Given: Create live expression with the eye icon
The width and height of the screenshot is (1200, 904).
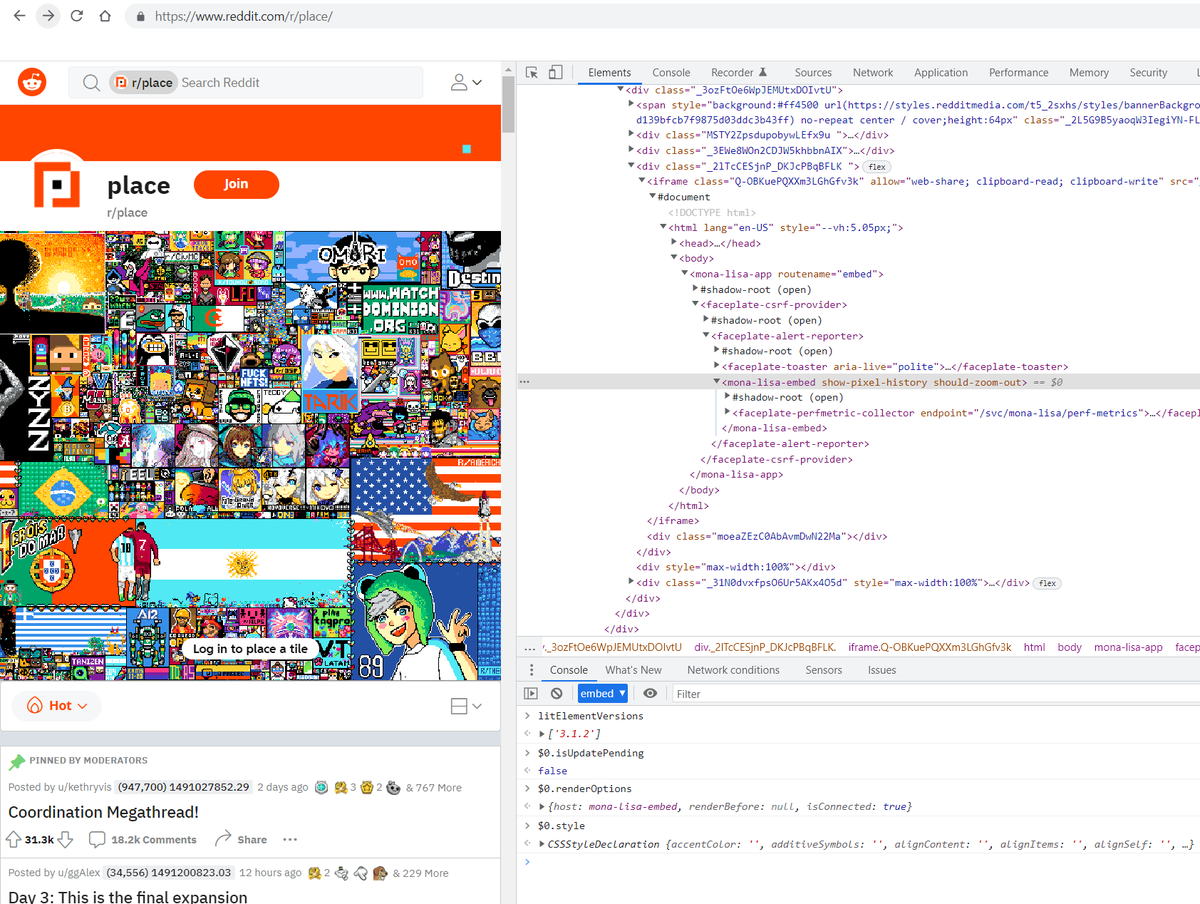Looking at the screenshot, I should [650, 693].
